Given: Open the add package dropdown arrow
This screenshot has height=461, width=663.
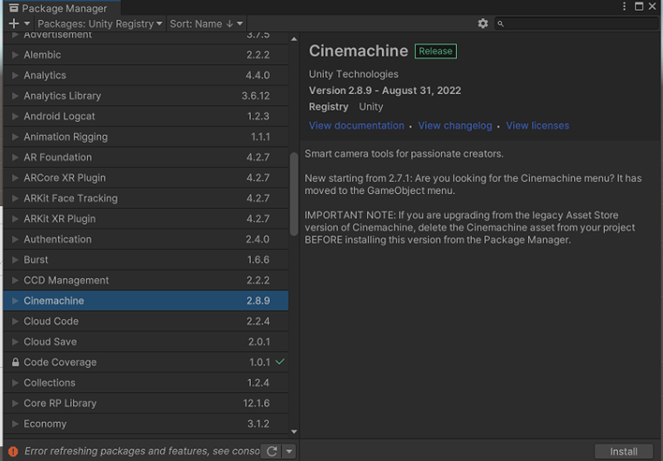Looking at the screenshot, I should [x=27, y=24].
